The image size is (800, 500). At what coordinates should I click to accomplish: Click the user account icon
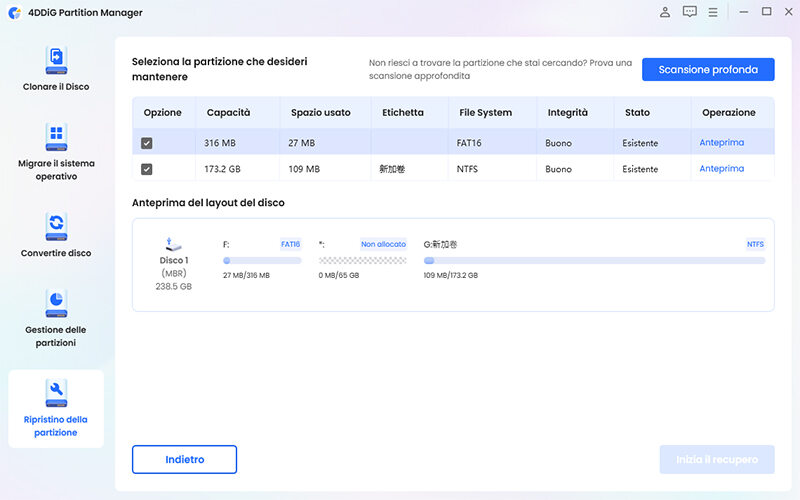coord(665,12)
